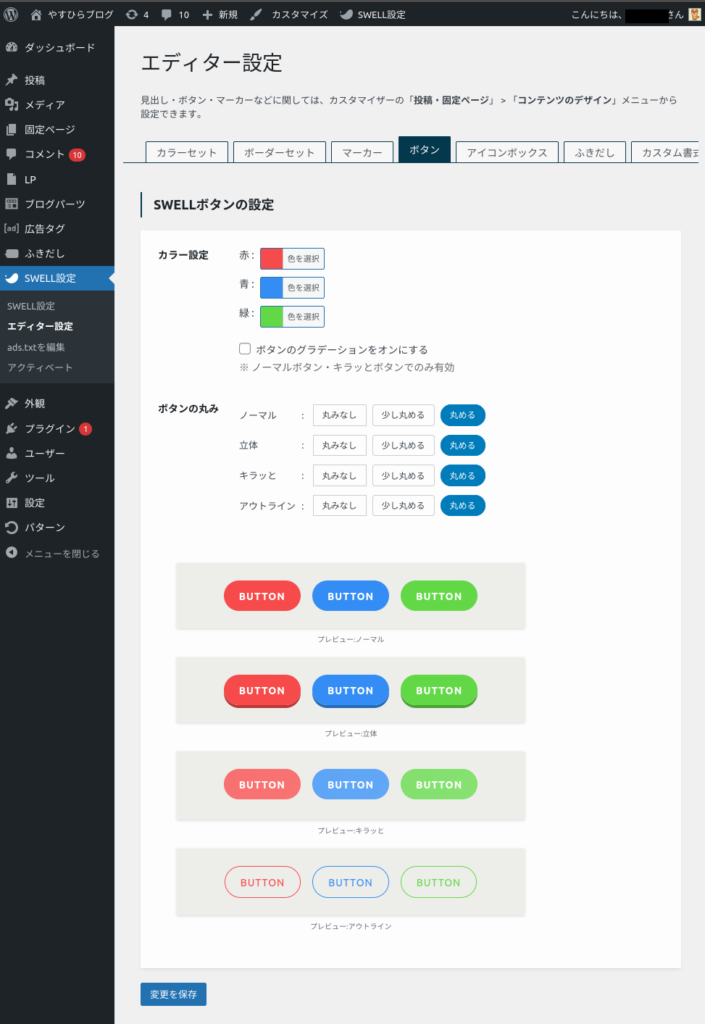Click the blue color swatch
Viewport: 705px width, 1024px height.
(272, 287)
